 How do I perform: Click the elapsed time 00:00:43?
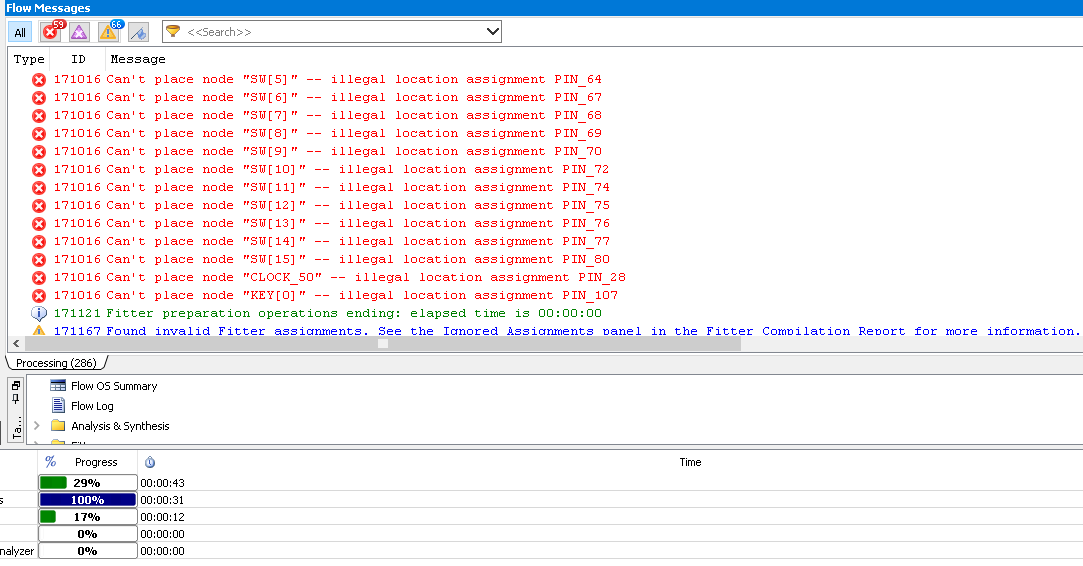point(162,483)
